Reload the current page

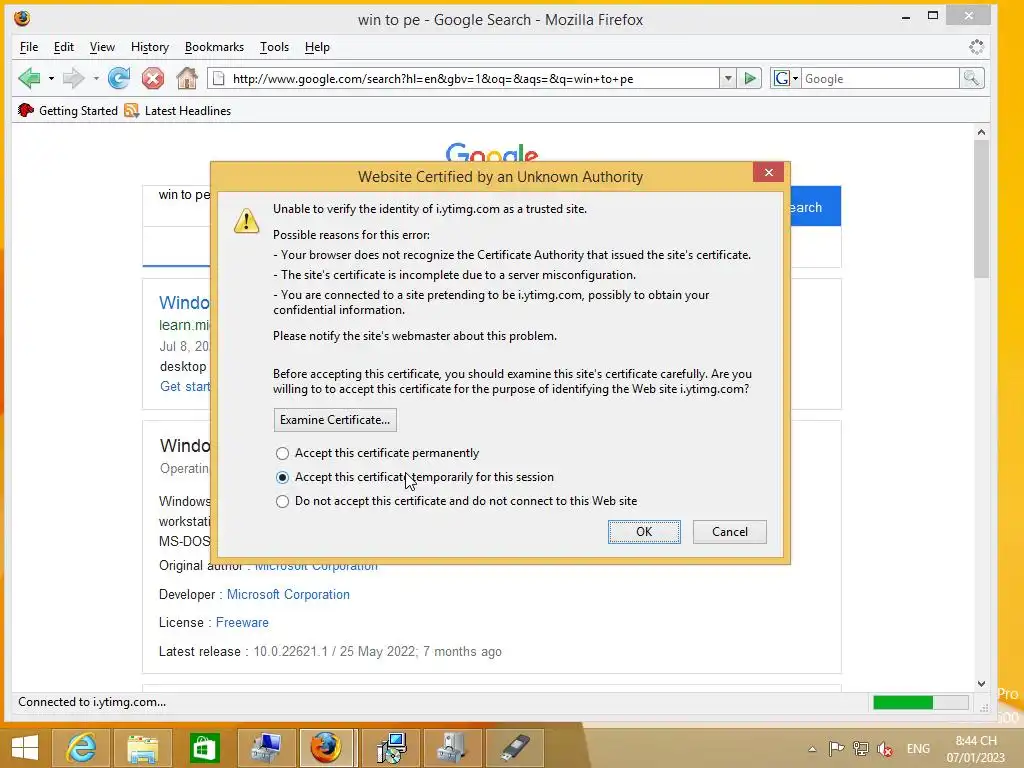point(119,78)
